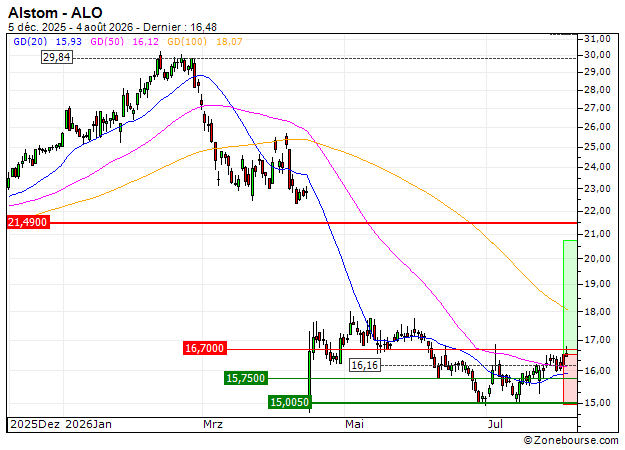625x450 pixels.
Task: Click the GD(20) value '15,93'
Action: point(69,41)
